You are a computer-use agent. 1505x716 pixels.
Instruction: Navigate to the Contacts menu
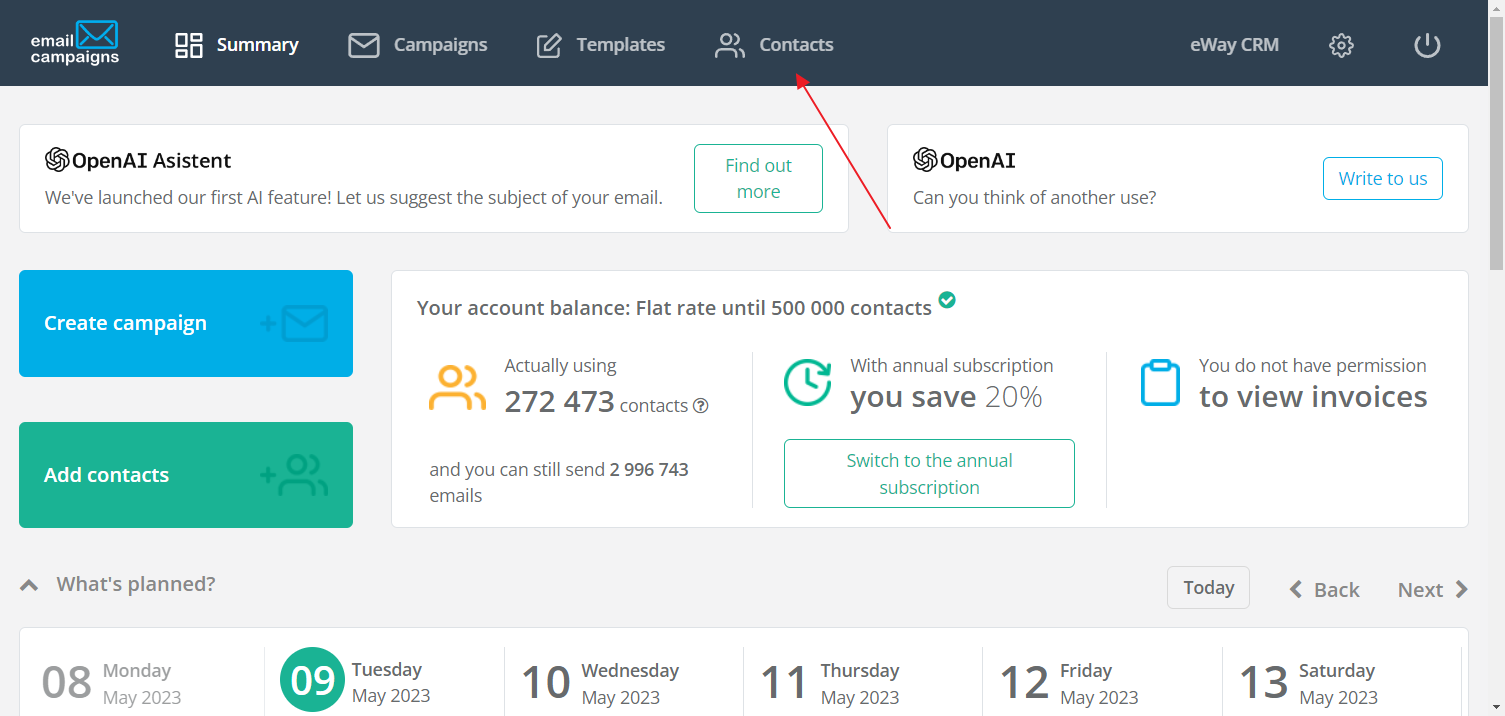(x=774, y=45)
